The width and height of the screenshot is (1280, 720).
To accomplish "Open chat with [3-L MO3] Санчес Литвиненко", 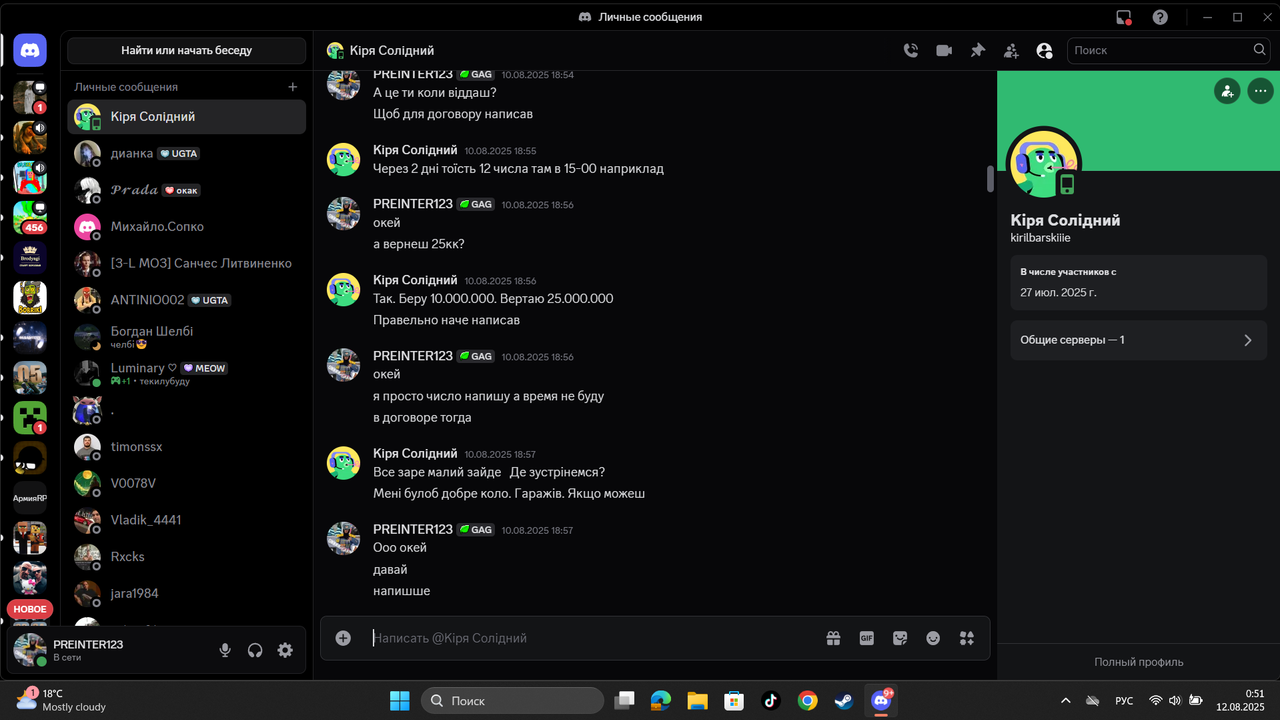I will tap(187, 263).
